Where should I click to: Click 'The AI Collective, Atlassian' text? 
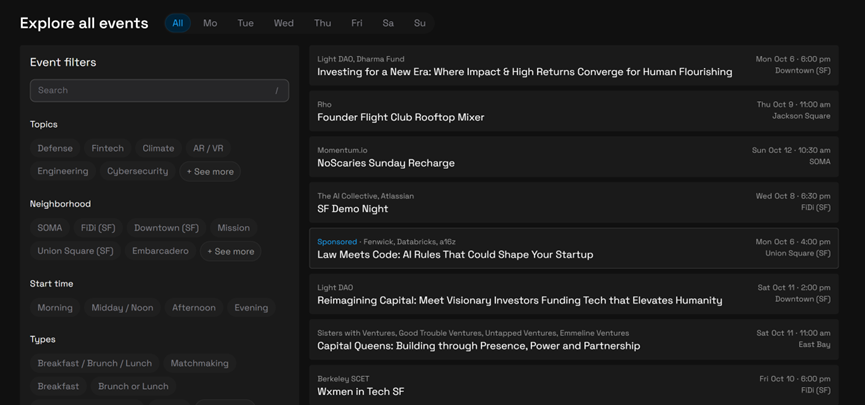[x=365, y=196]
